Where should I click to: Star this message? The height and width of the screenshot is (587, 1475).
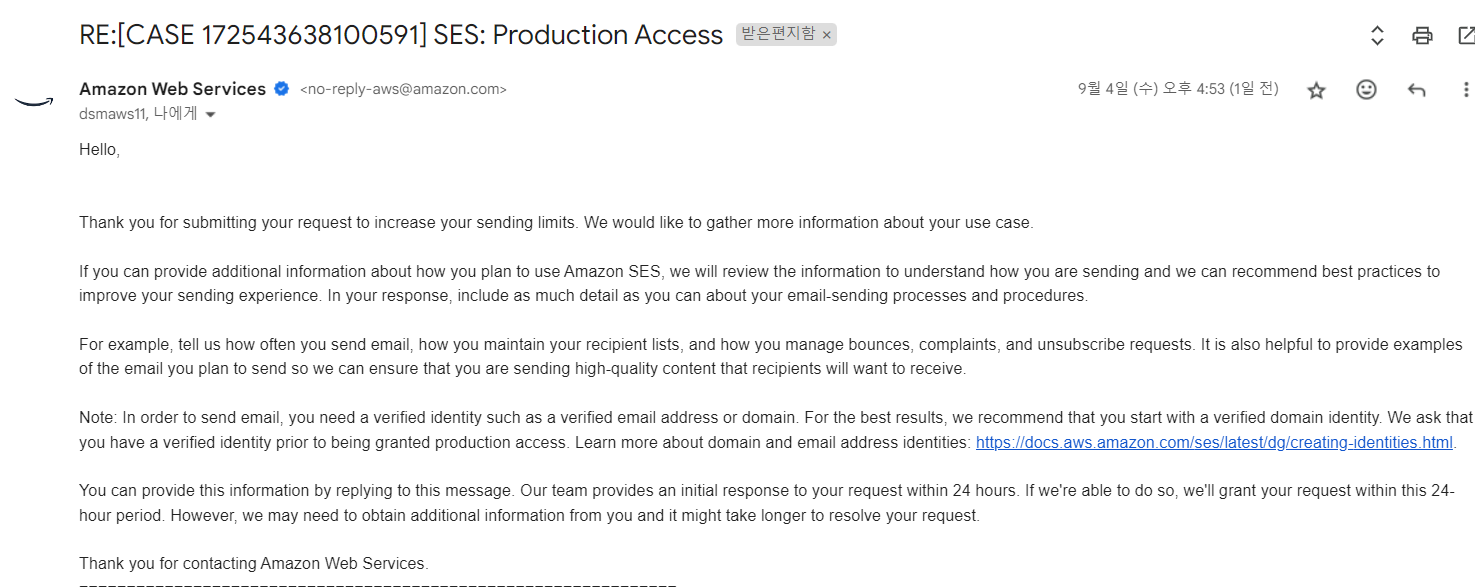[x=1316, y=90]
